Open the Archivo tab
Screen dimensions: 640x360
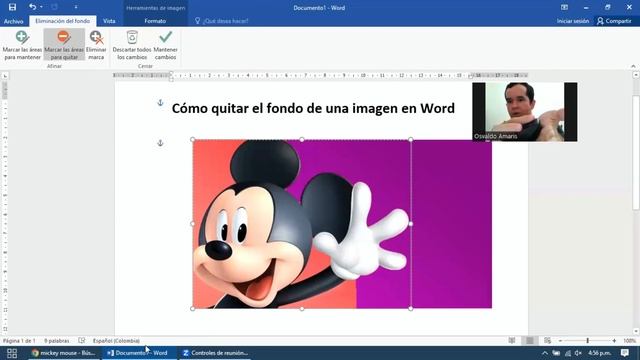coord(13,21)
